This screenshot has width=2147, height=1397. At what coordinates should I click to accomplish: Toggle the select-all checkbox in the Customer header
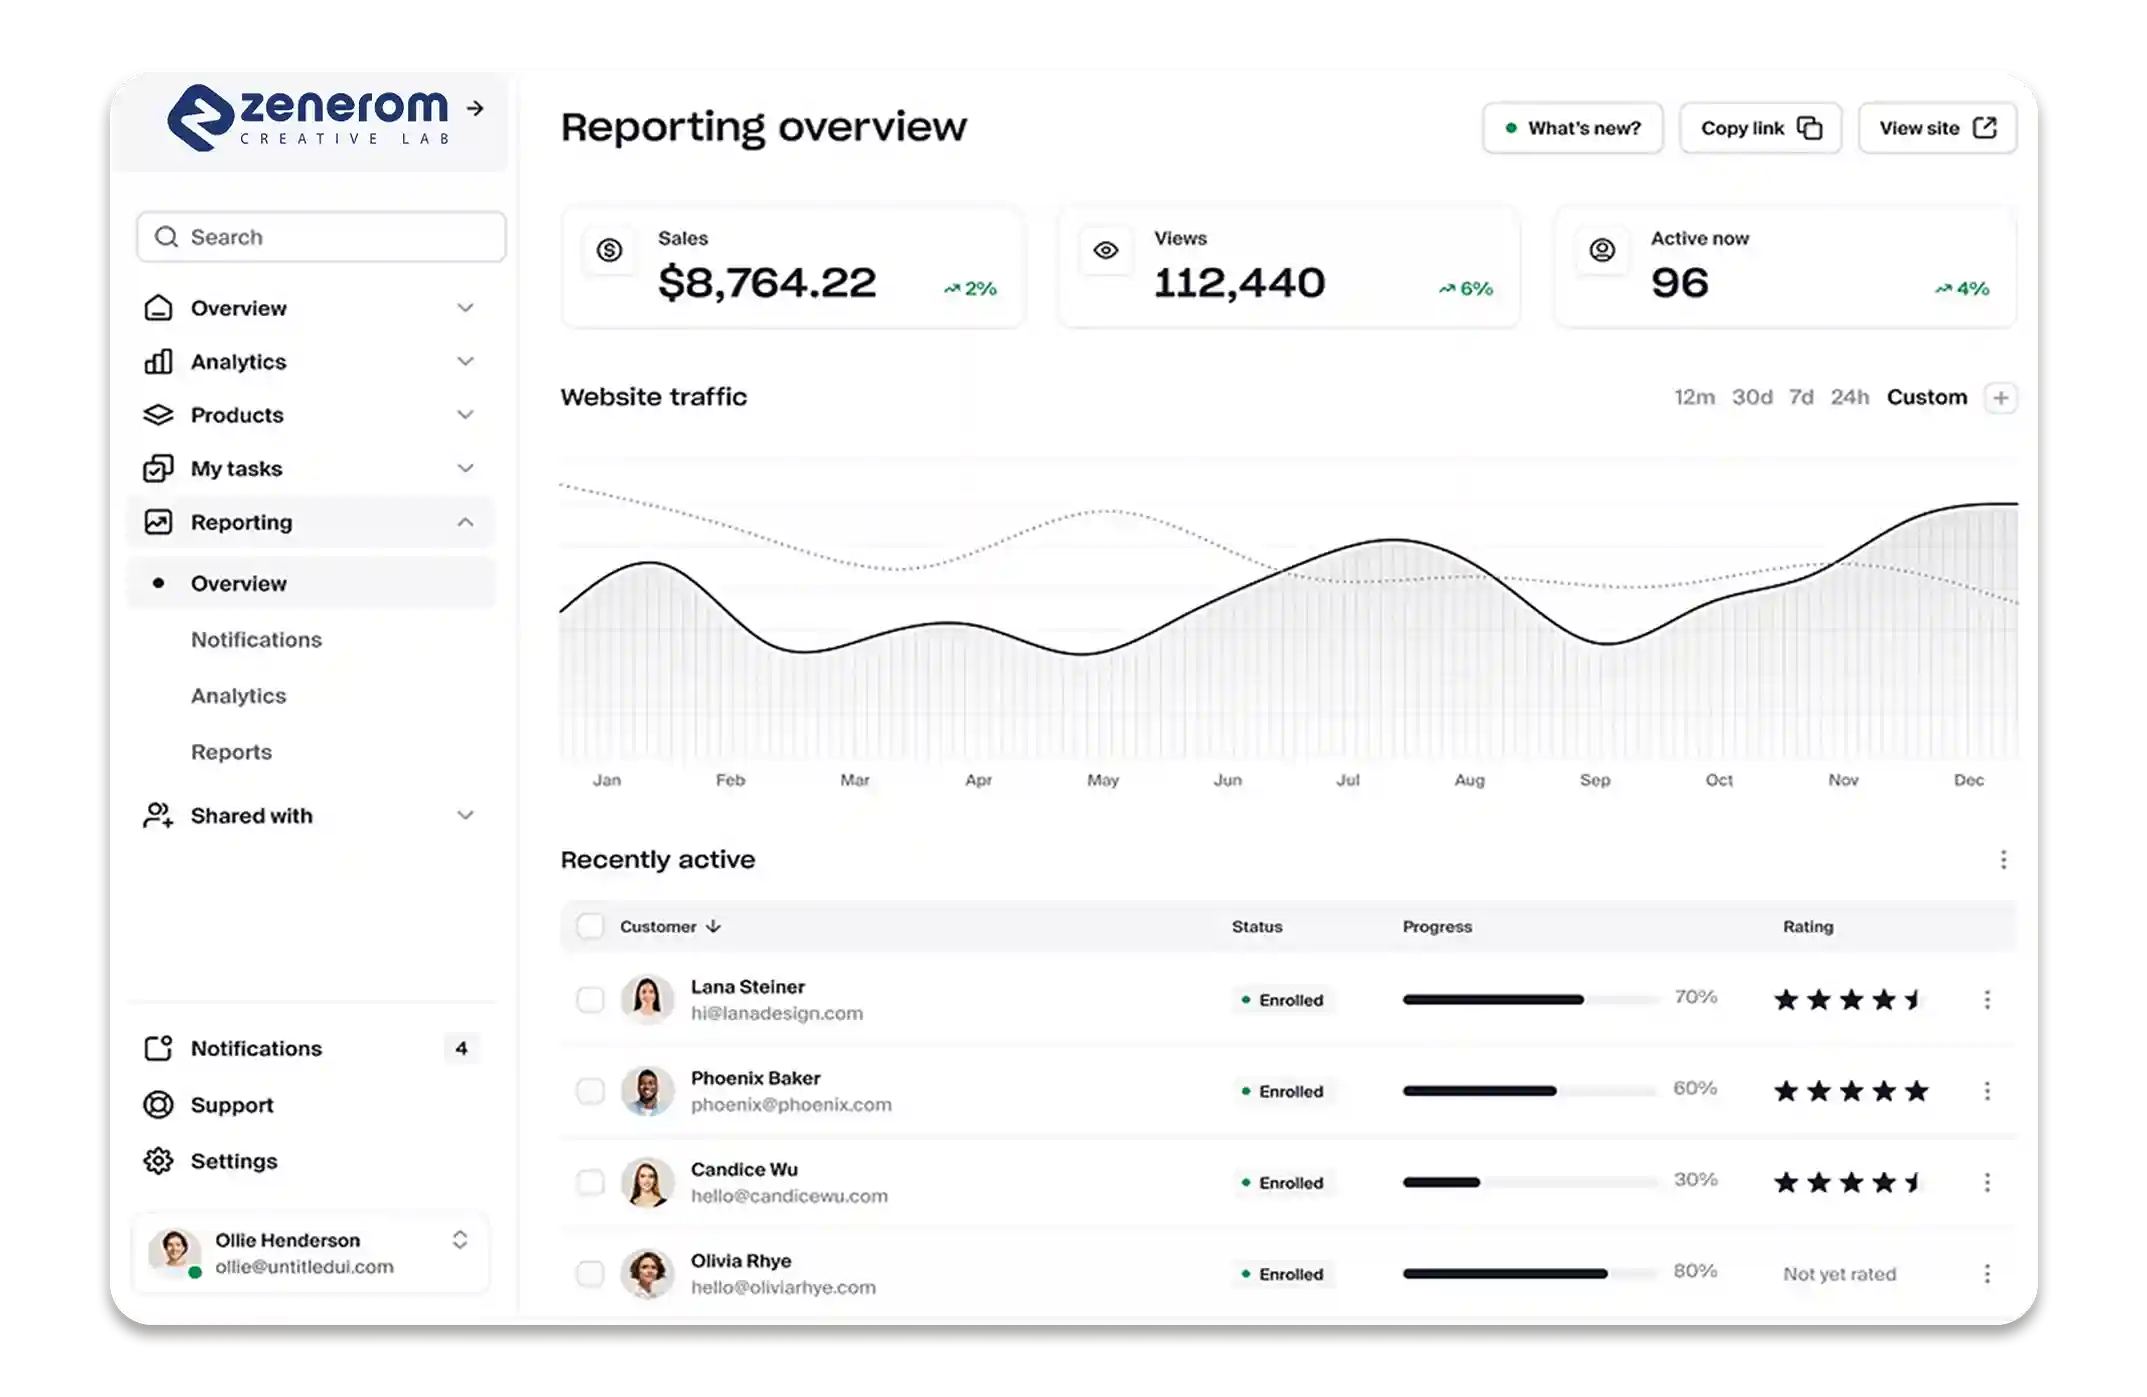click(x=591, y=926)
